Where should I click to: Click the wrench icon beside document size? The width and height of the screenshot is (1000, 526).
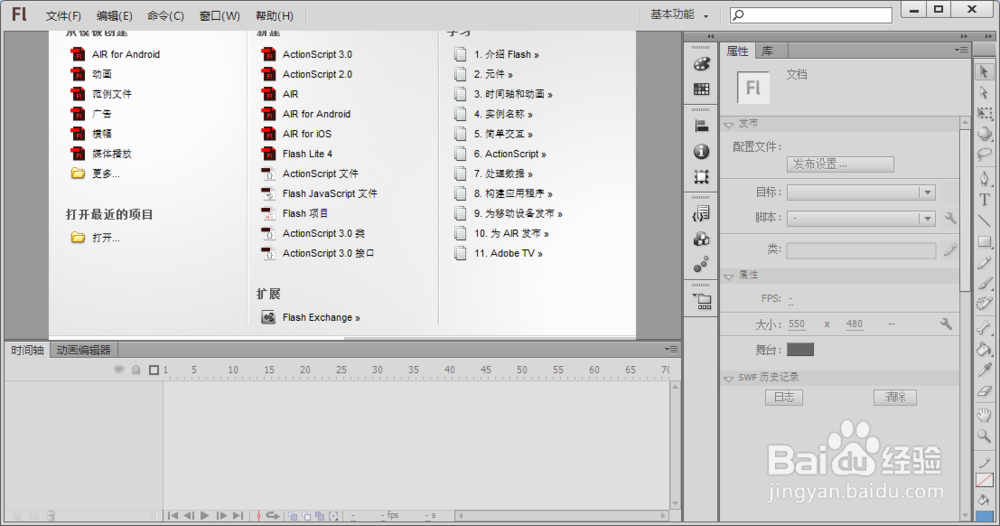[x=946, y=324]
